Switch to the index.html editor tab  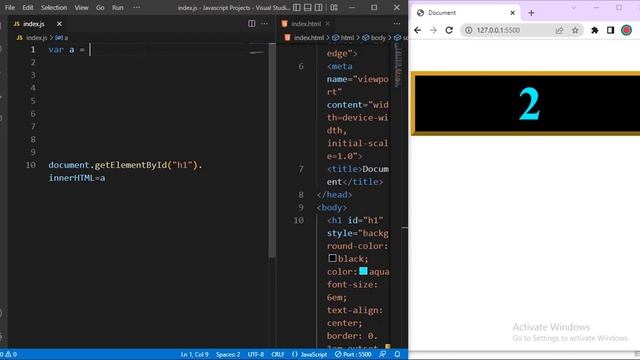coord(306,24)
